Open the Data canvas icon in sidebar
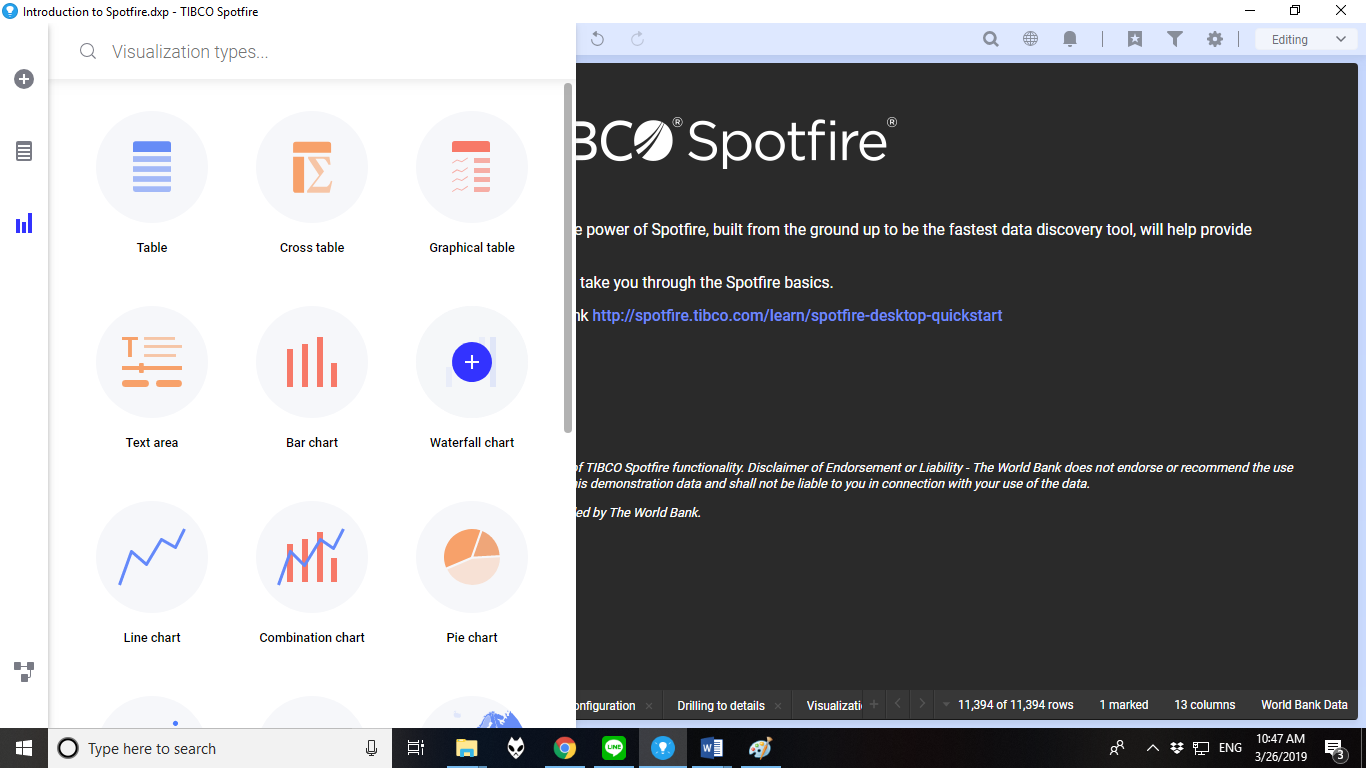Viewport: 1366px width, 768px height. coord(24,671)
